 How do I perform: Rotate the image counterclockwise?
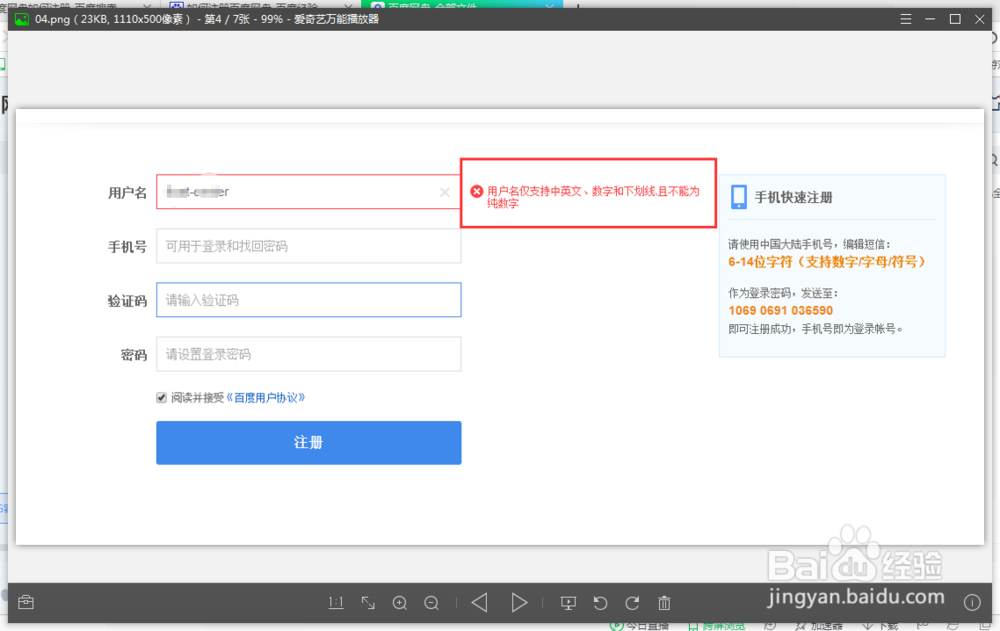click(600, 603)
